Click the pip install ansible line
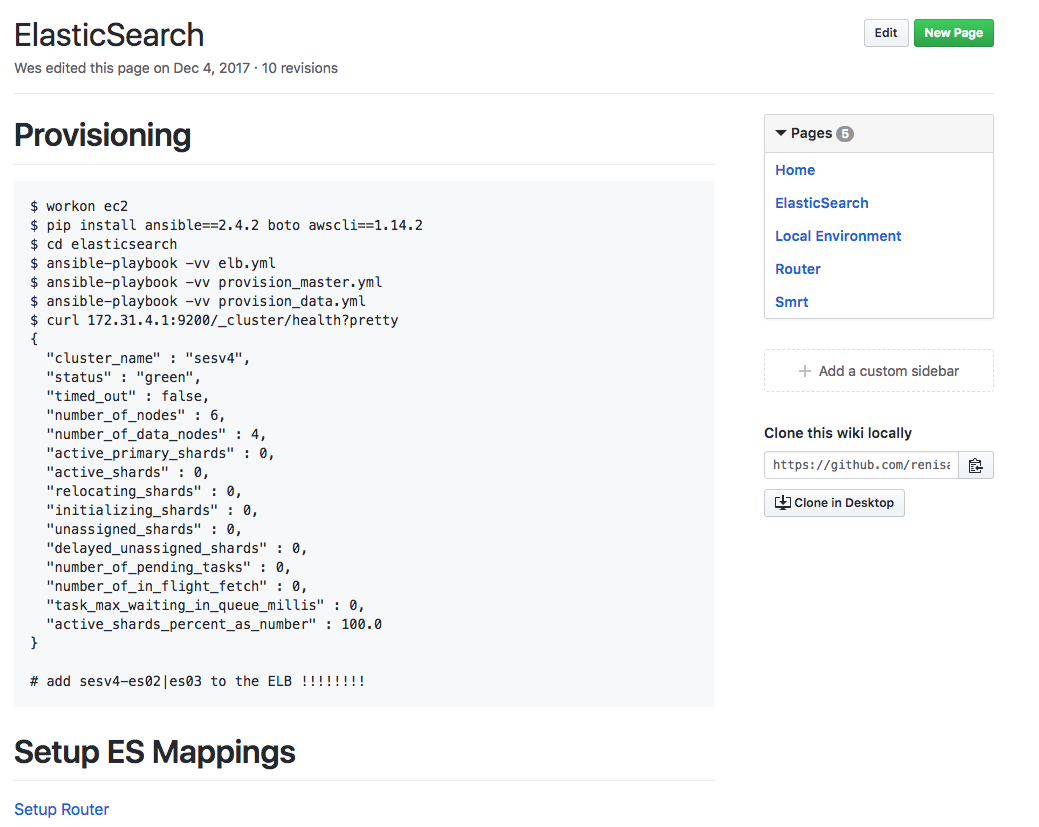Image resolution: width=1039 pixels, height=827 pixels. tap(226, 225)
